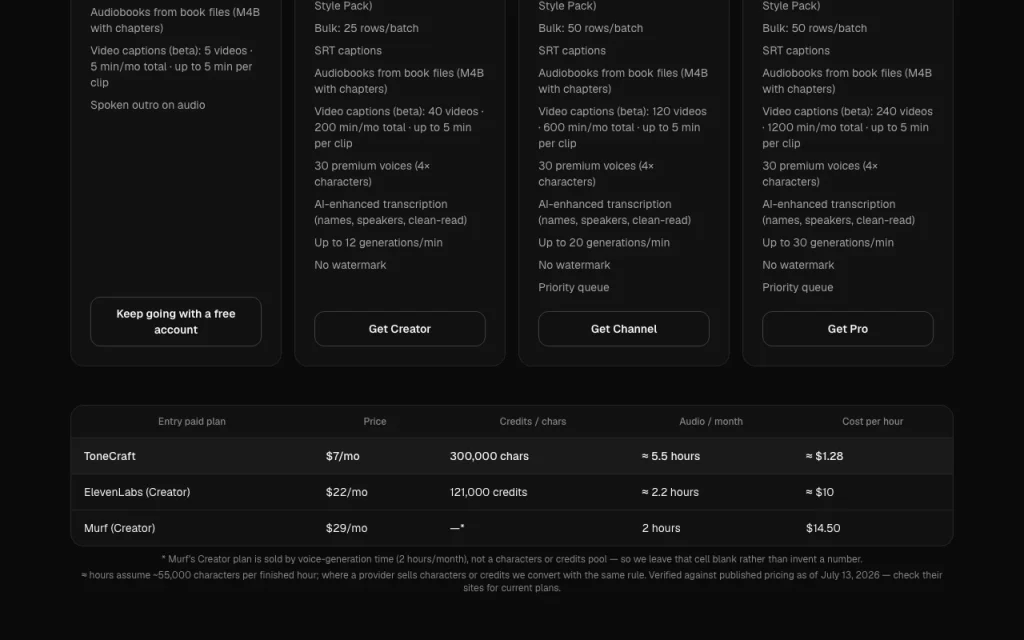The image size is (1024, 640).
Task: Click the Murf credits dash-asterisk cell
Action: (457, 528)
